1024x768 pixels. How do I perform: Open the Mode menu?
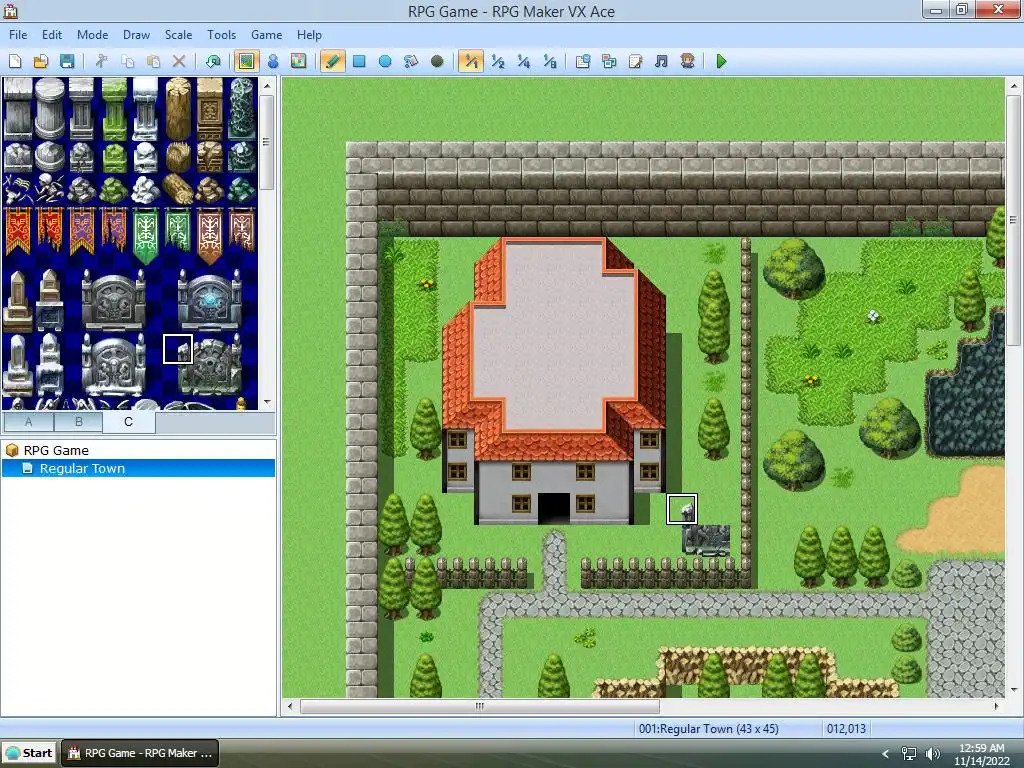pyautogui.click(x=92, y=35)
